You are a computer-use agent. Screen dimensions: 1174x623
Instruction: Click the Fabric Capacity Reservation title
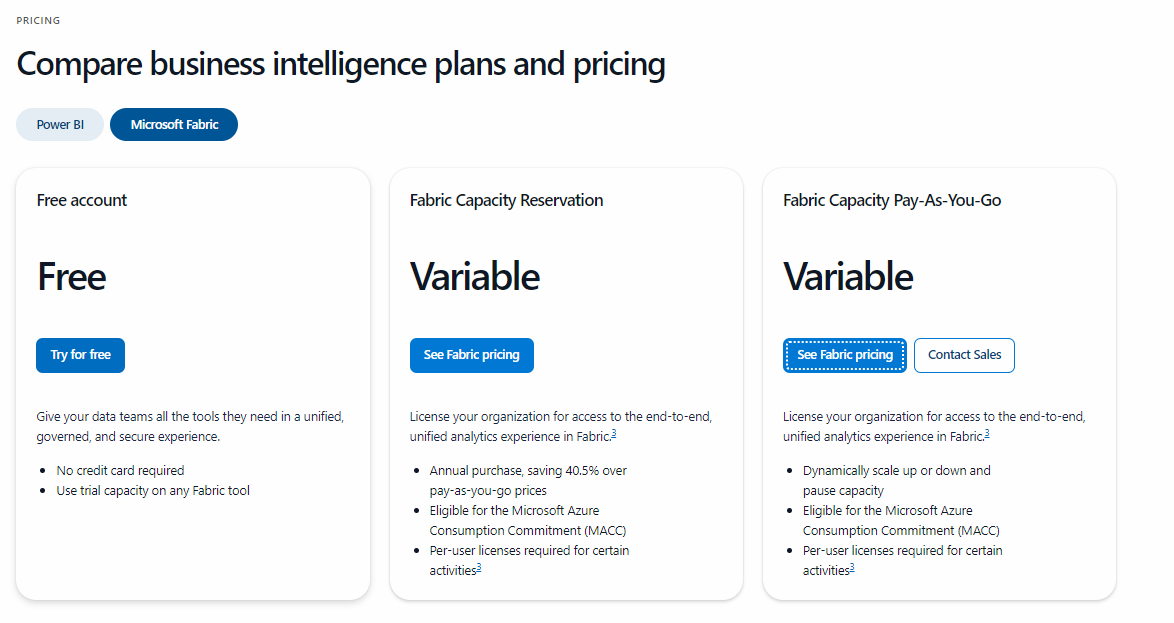[x=506, y=200]
